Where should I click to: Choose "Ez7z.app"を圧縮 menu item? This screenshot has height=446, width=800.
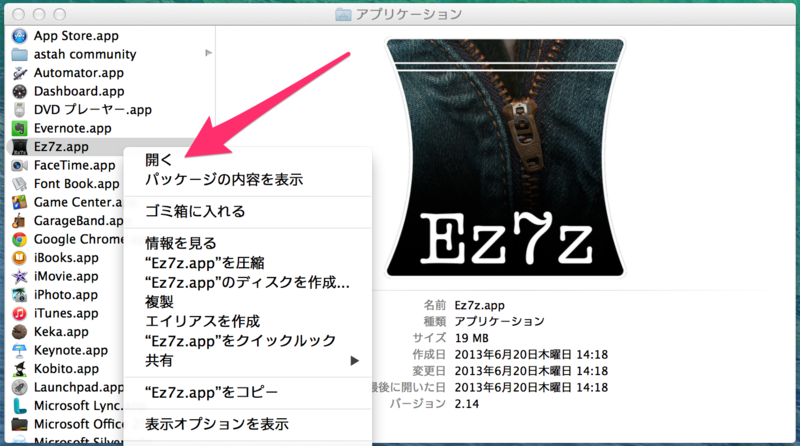205,263
